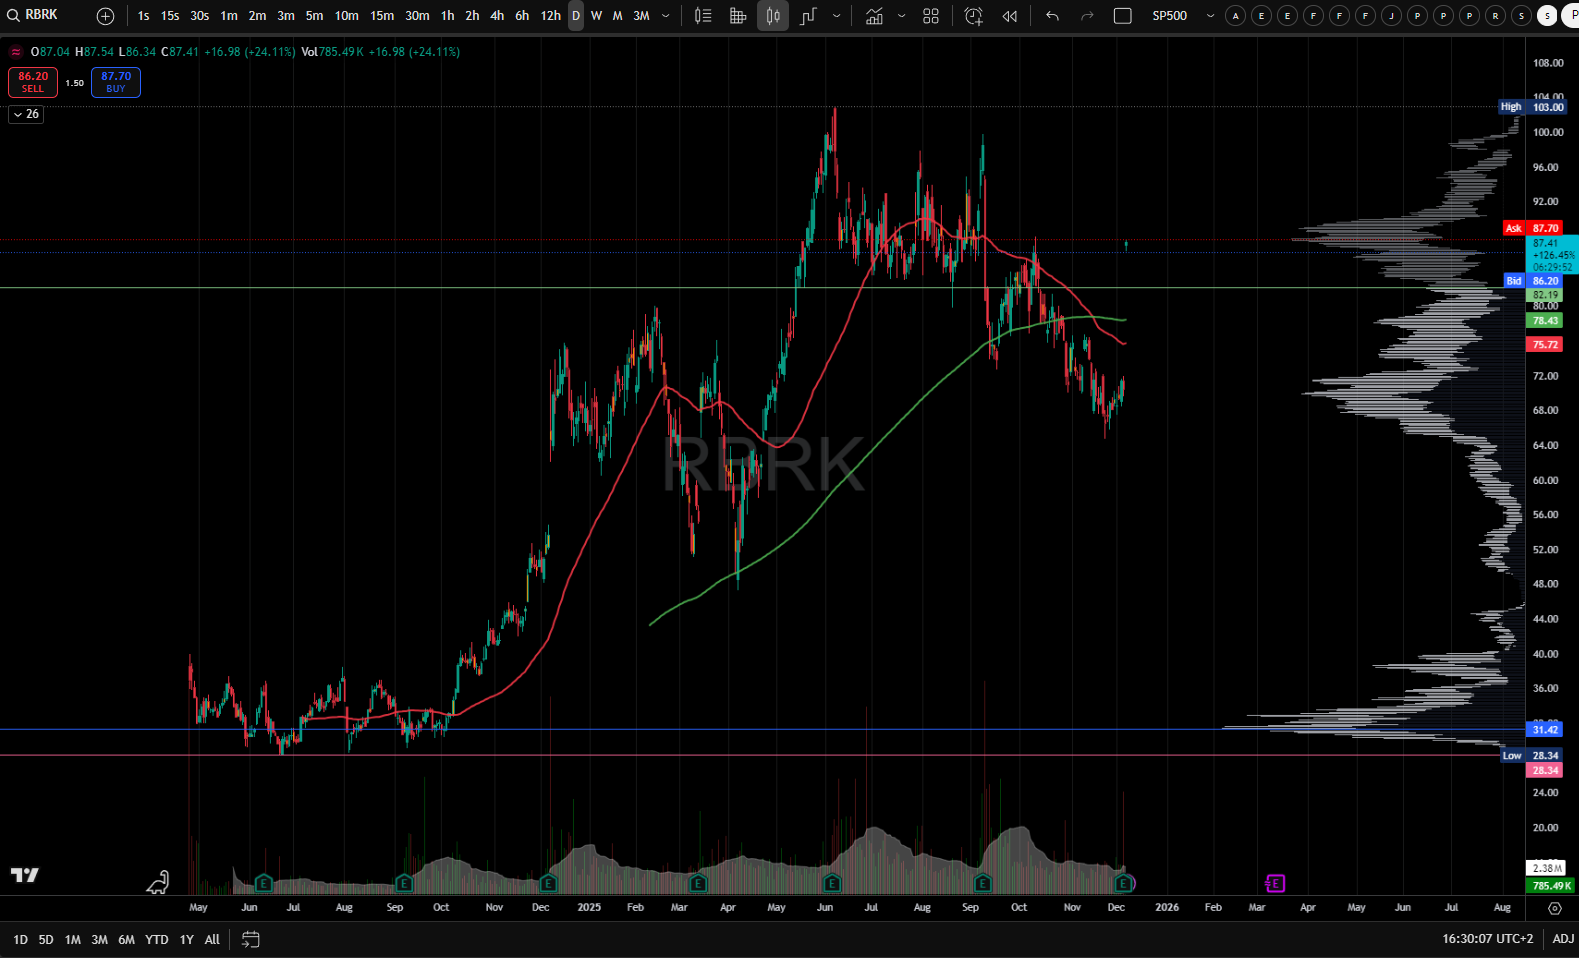Click the add symbol plus icon
The height and width of the screenshot is (958, 1579).
tap(105, 16)
